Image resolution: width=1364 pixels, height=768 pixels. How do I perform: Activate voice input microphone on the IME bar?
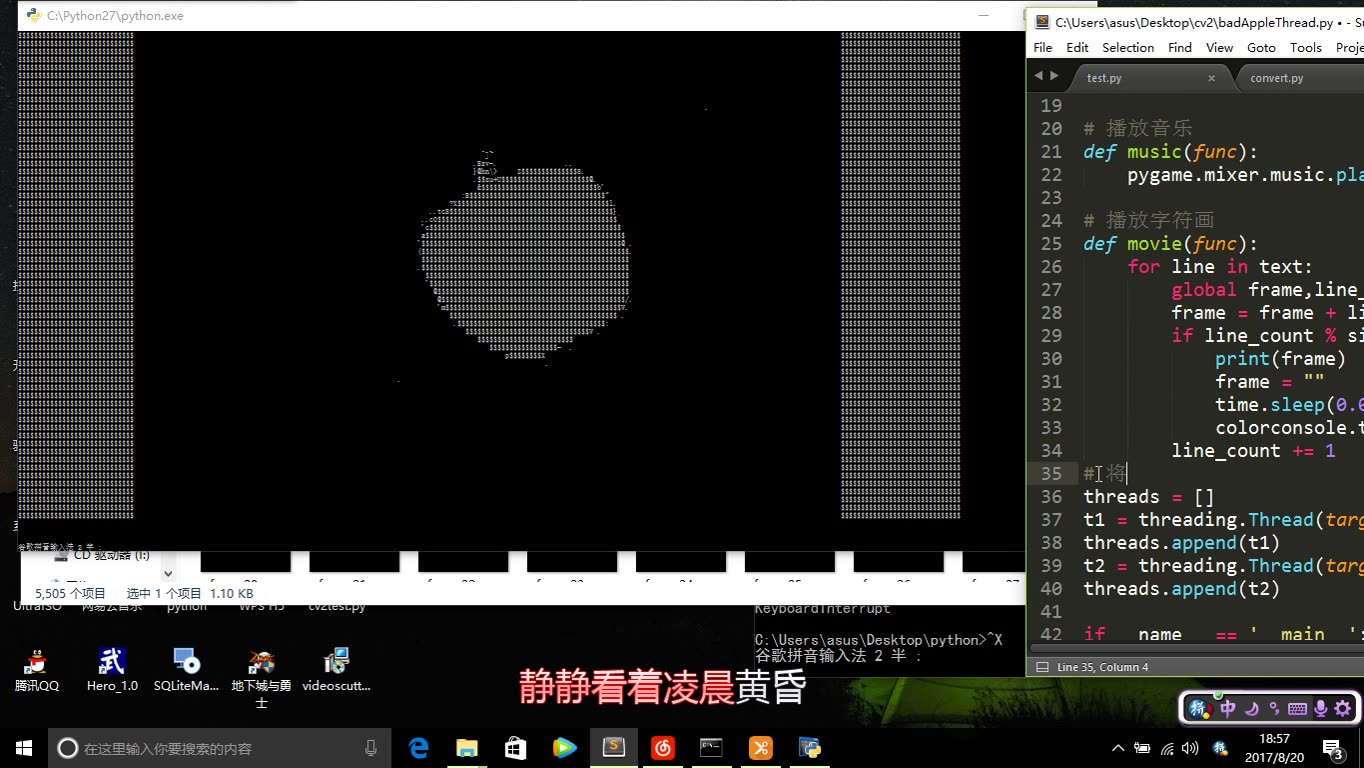1320,709
